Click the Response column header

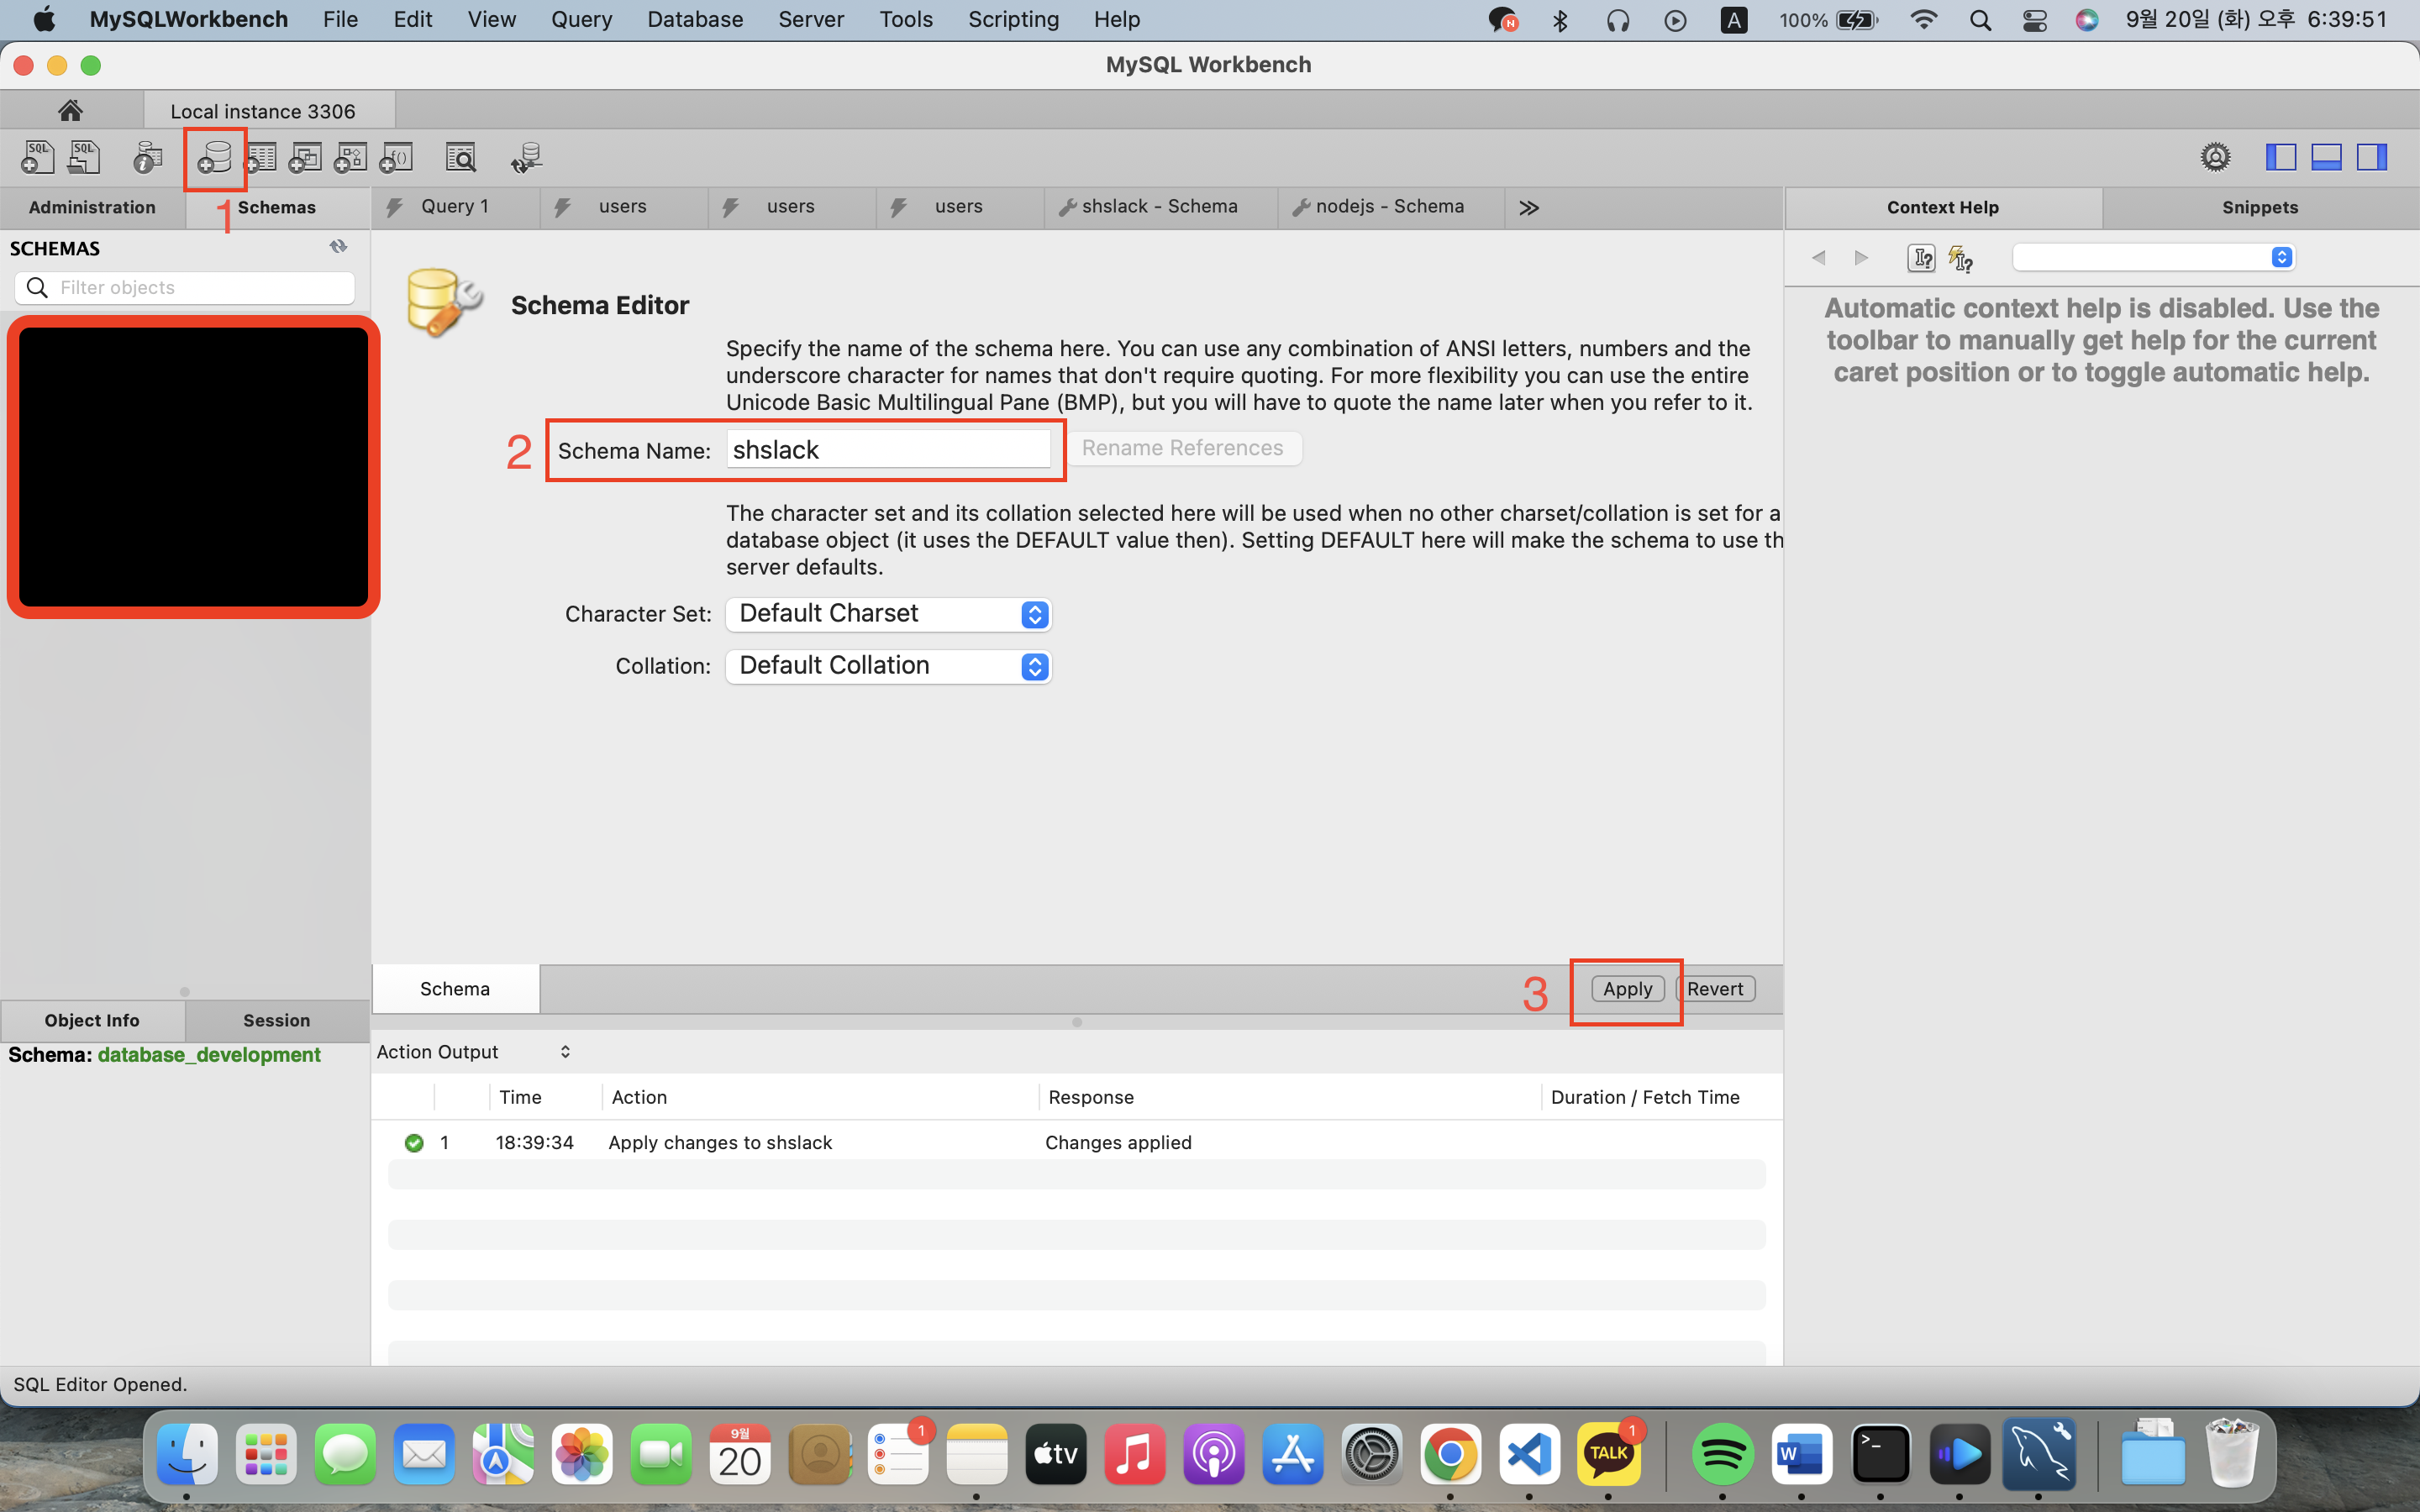[x=1090, y=1097]
